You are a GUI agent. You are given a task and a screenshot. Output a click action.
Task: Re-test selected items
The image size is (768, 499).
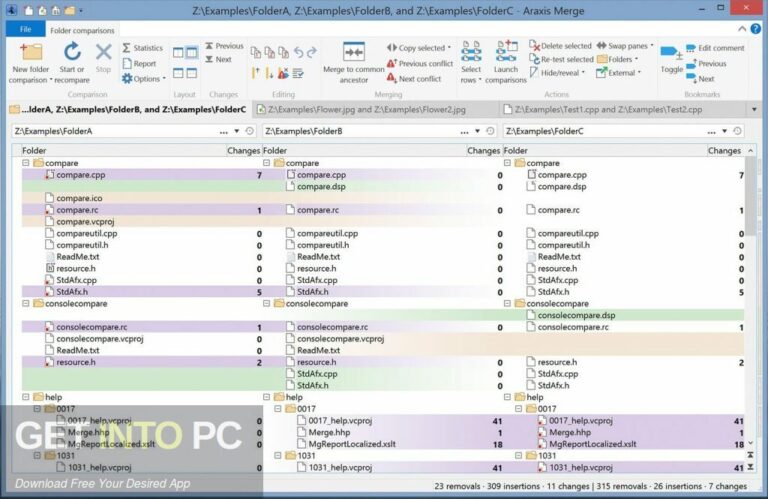coord(562,59)
